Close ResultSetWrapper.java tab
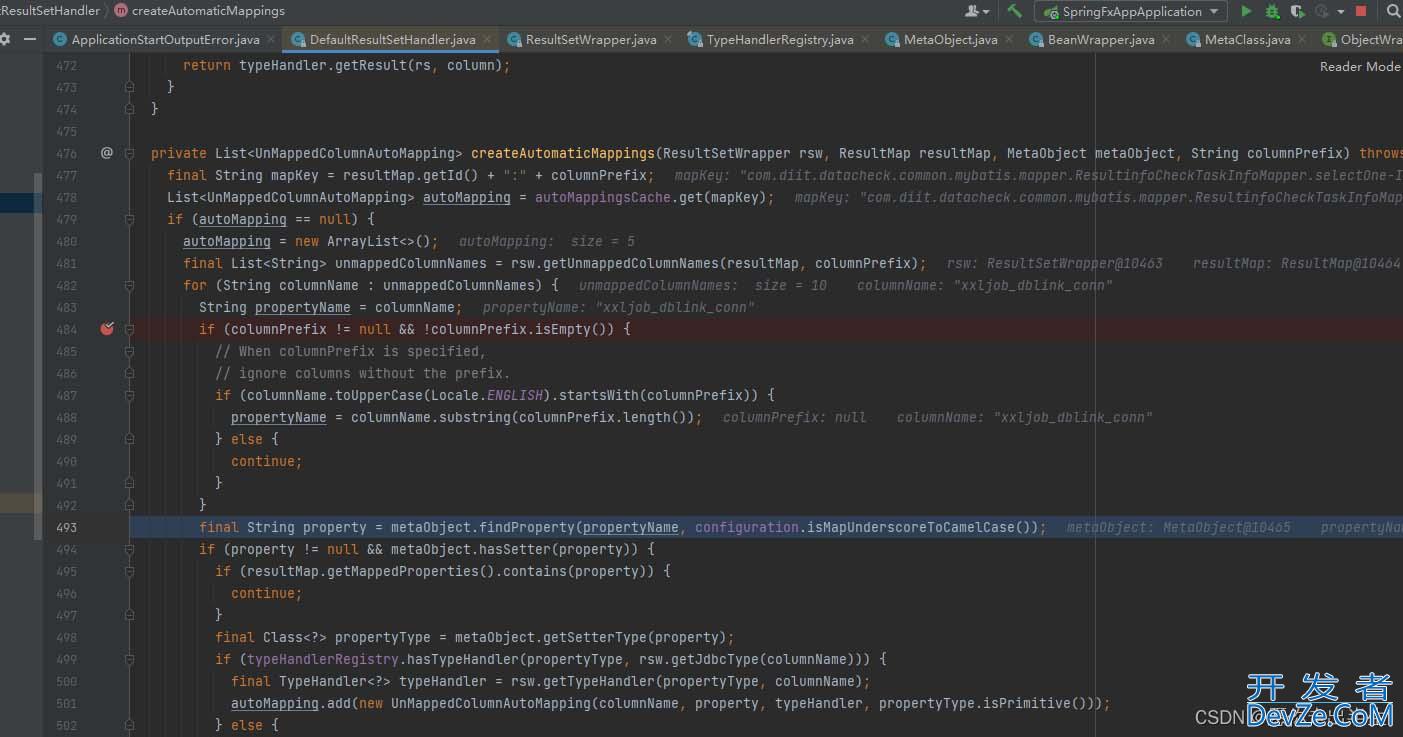The width and height of the screenshot is (1403, 737). 669,40
